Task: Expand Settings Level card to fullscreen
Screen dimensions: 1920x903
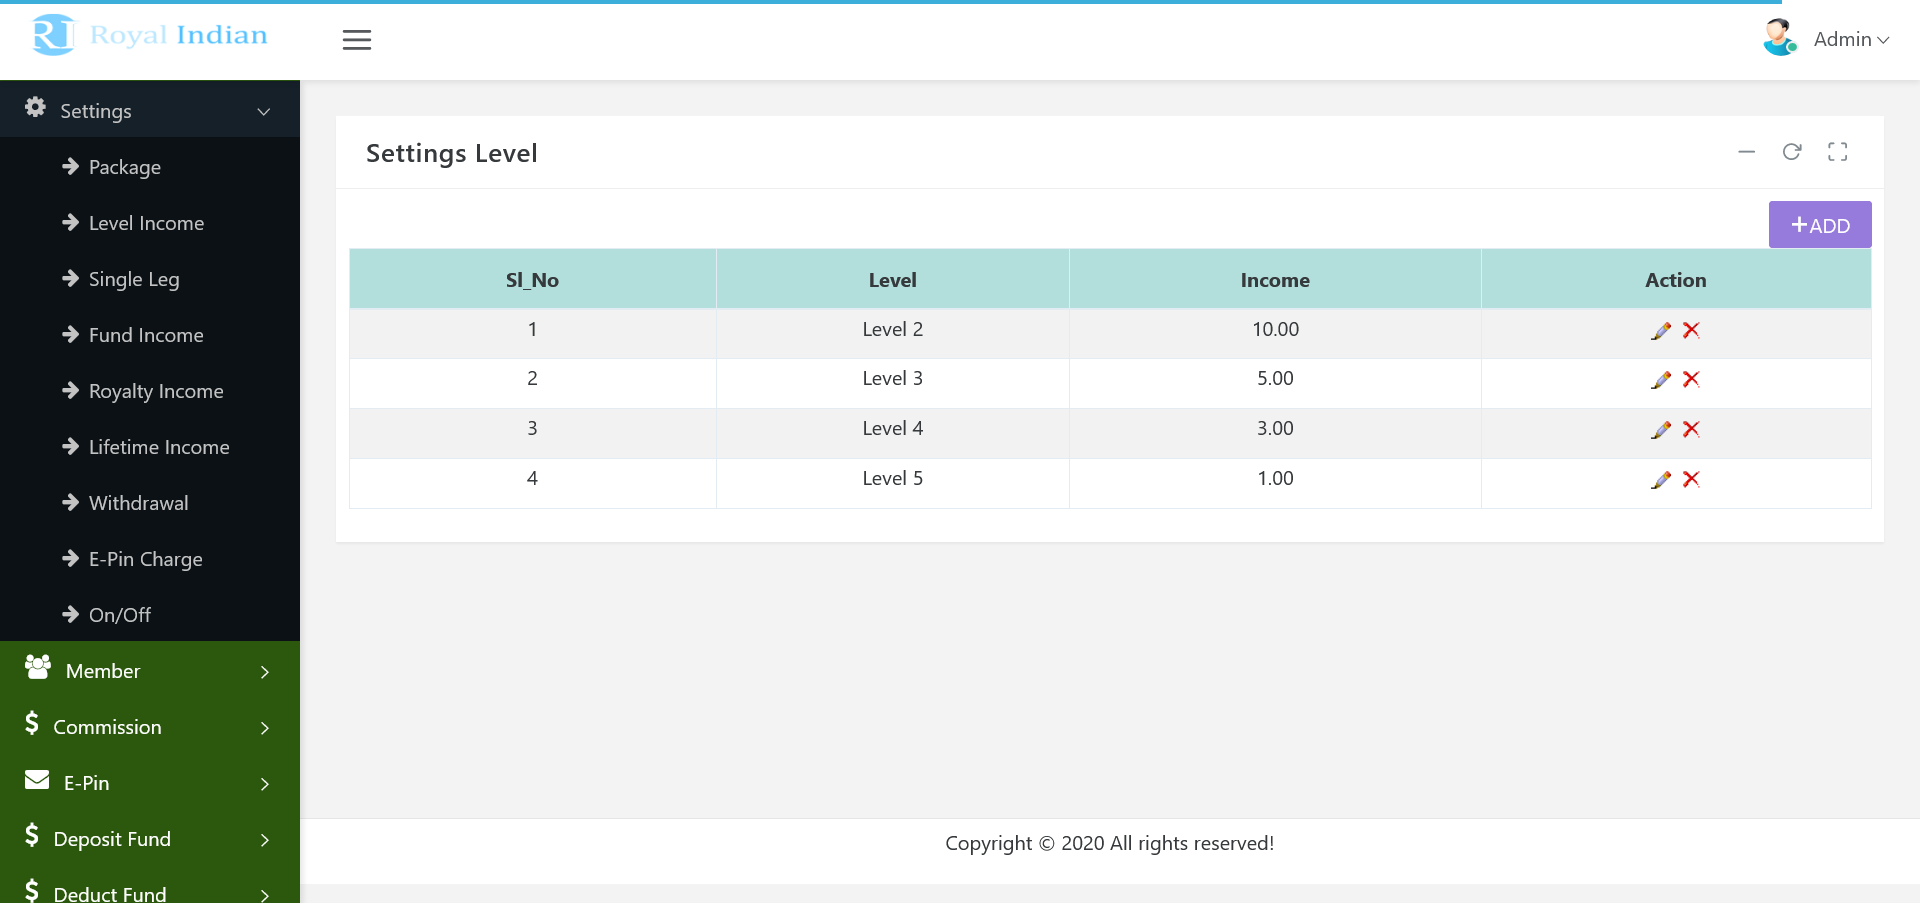Action: click(1838, 152)
